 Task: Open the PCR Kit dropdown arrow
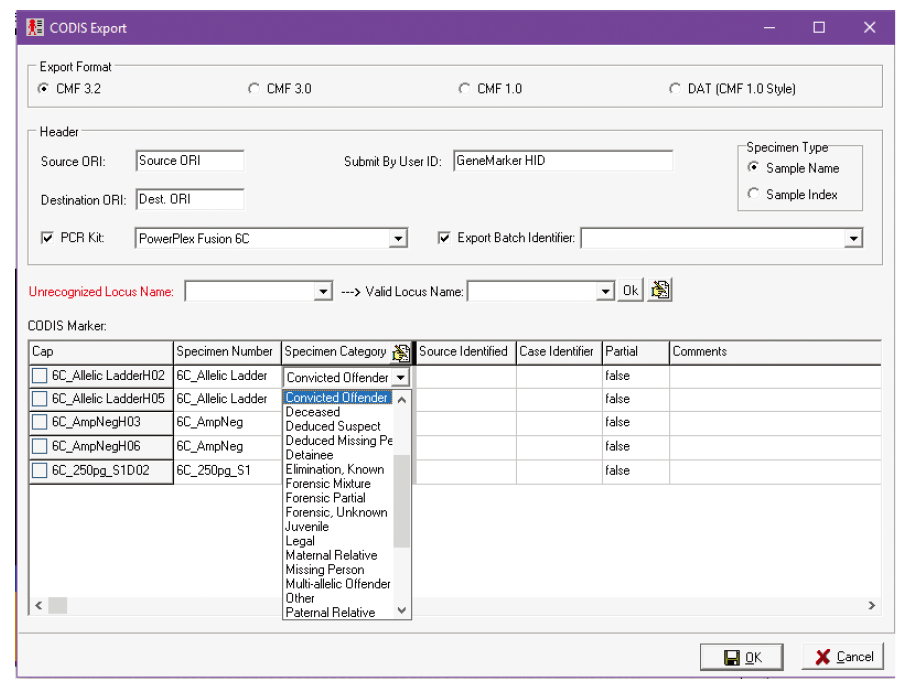point(398,238)
